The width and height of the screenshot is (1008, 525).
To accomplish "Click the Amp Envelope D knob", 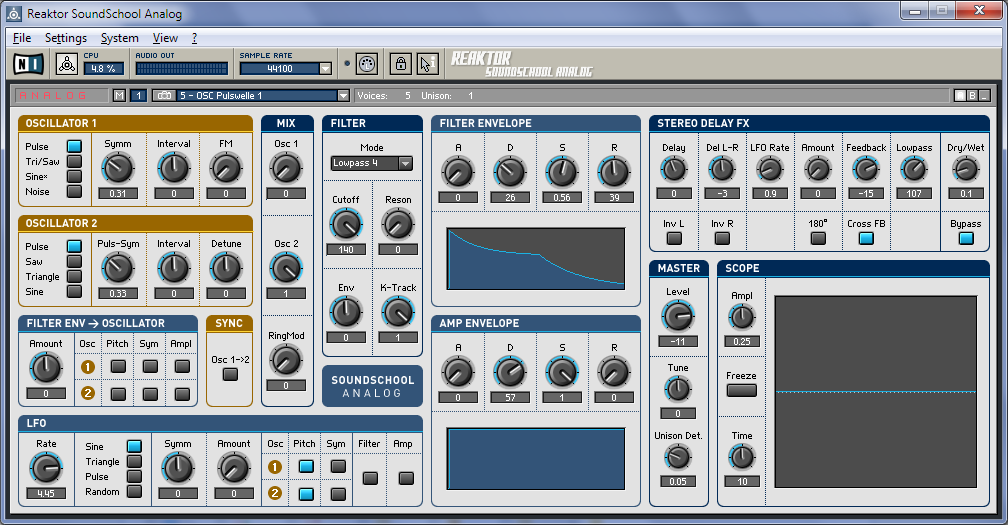I will click(510, 372).
